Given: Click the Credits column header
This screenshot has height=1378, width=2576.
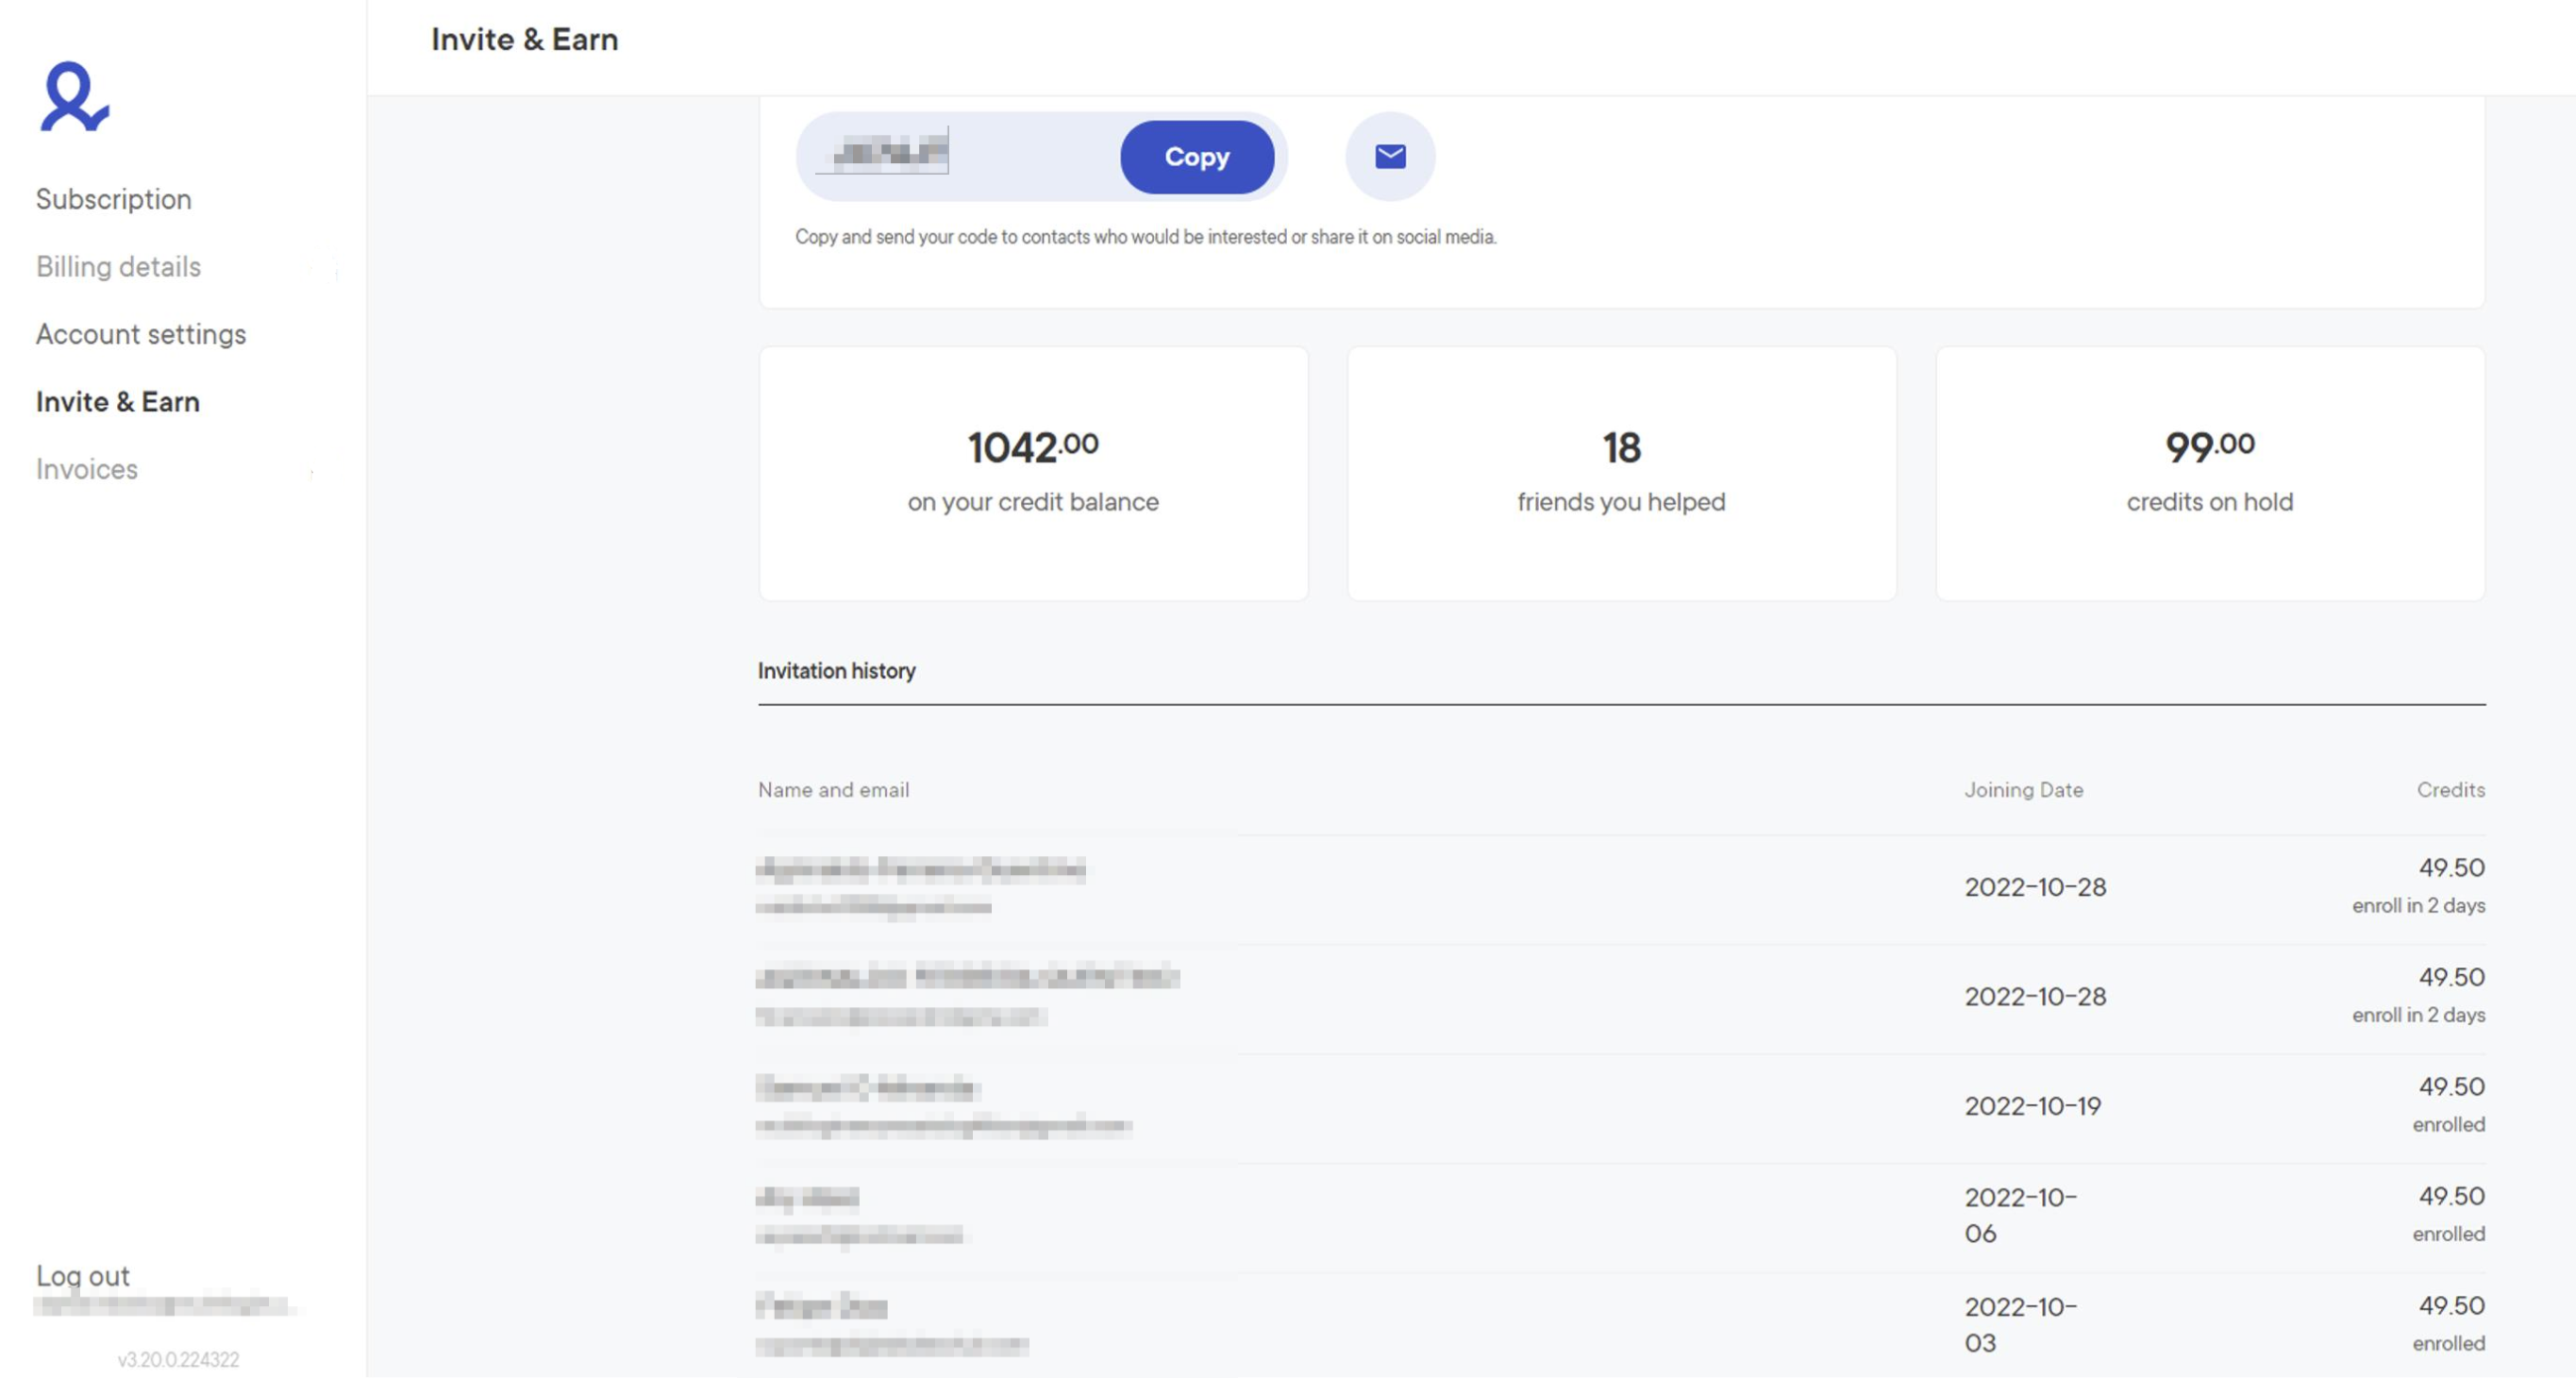Looking at the screenshot, I should pos(2450,790).
